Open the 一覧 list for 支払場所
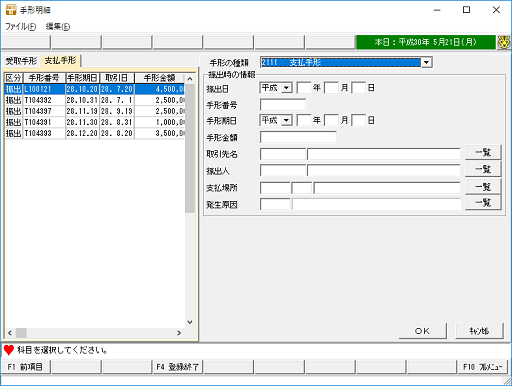Image resolution: width=512 pixels, height=386 pixels. point(483,186)
